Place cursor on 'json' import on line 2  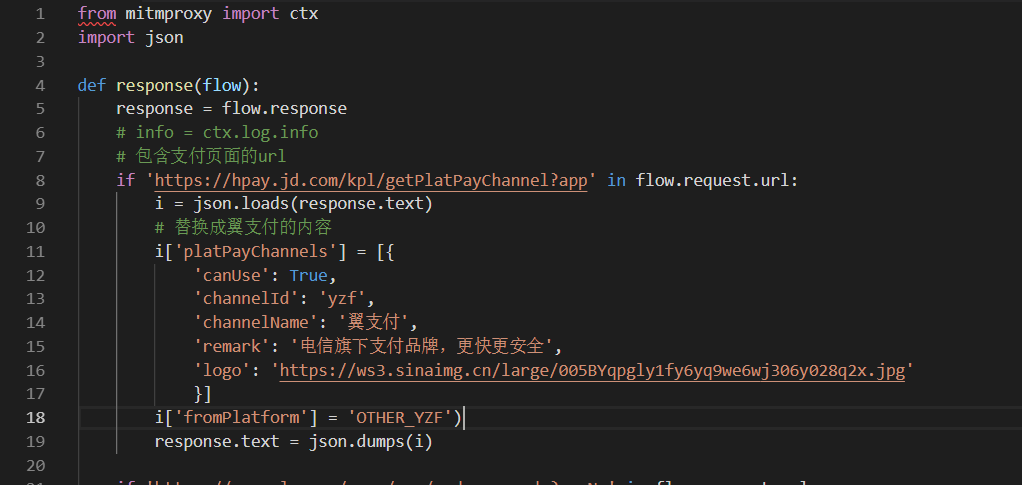164,38
